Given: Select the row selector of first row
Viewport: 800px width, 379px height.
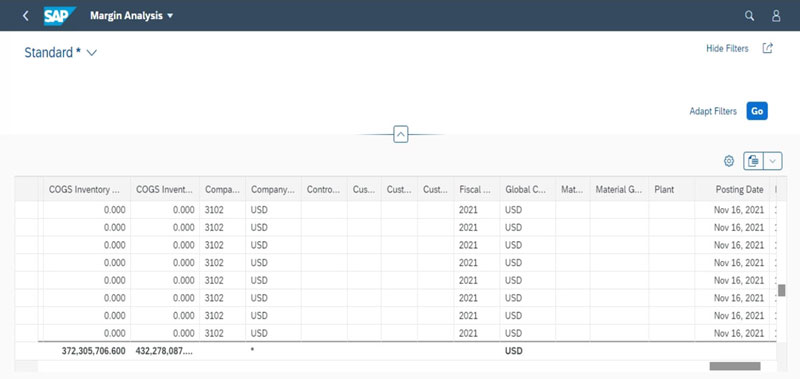Looking at the screenshot, I should tap(27, 210).
